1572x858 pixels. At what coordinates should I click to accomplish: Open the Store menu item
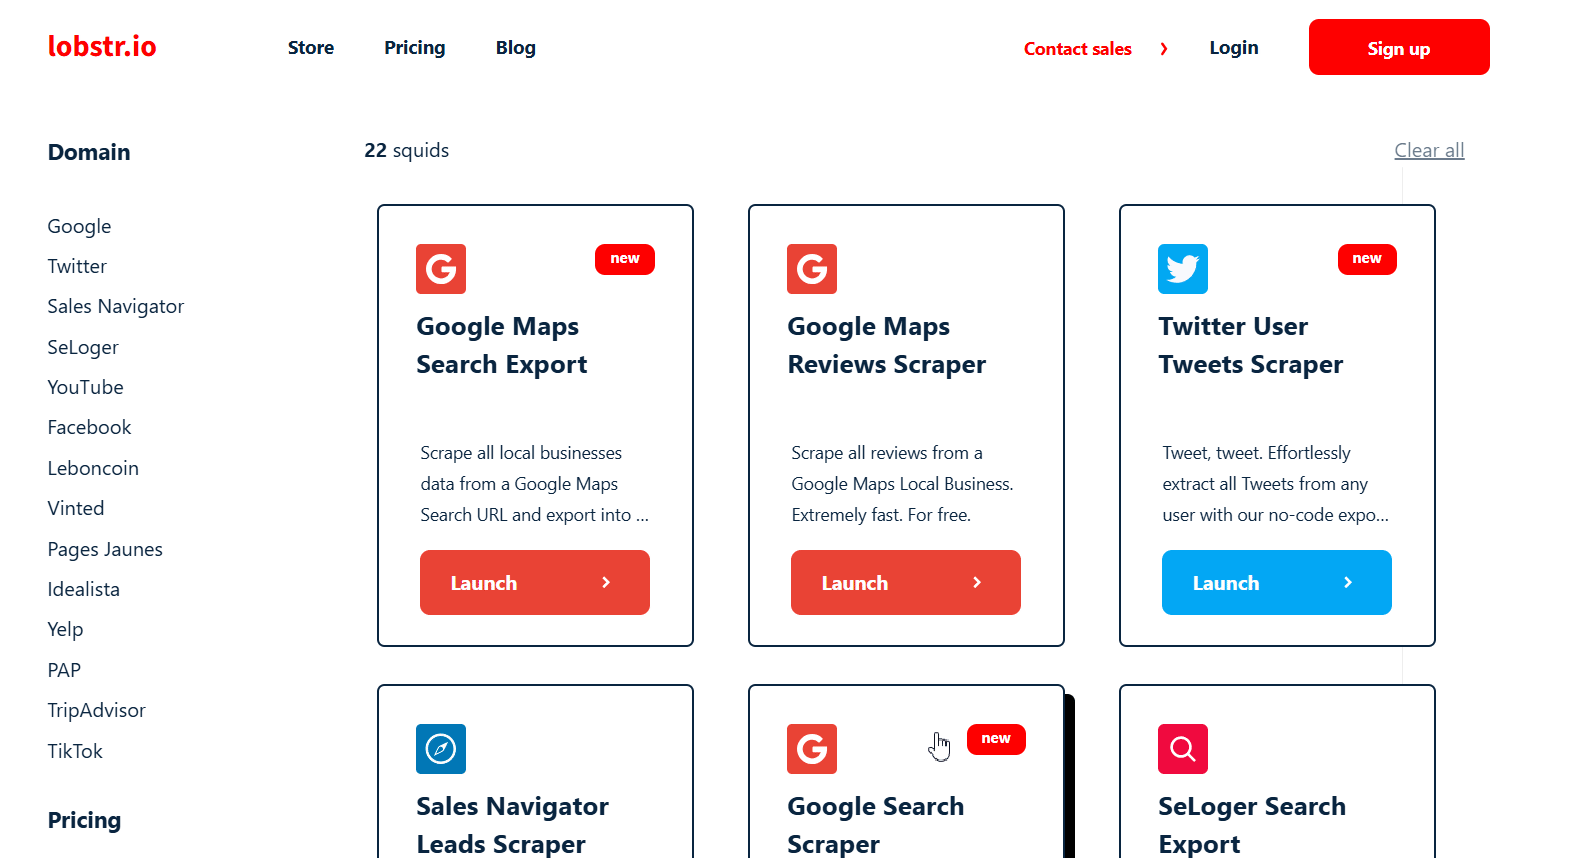311,48
